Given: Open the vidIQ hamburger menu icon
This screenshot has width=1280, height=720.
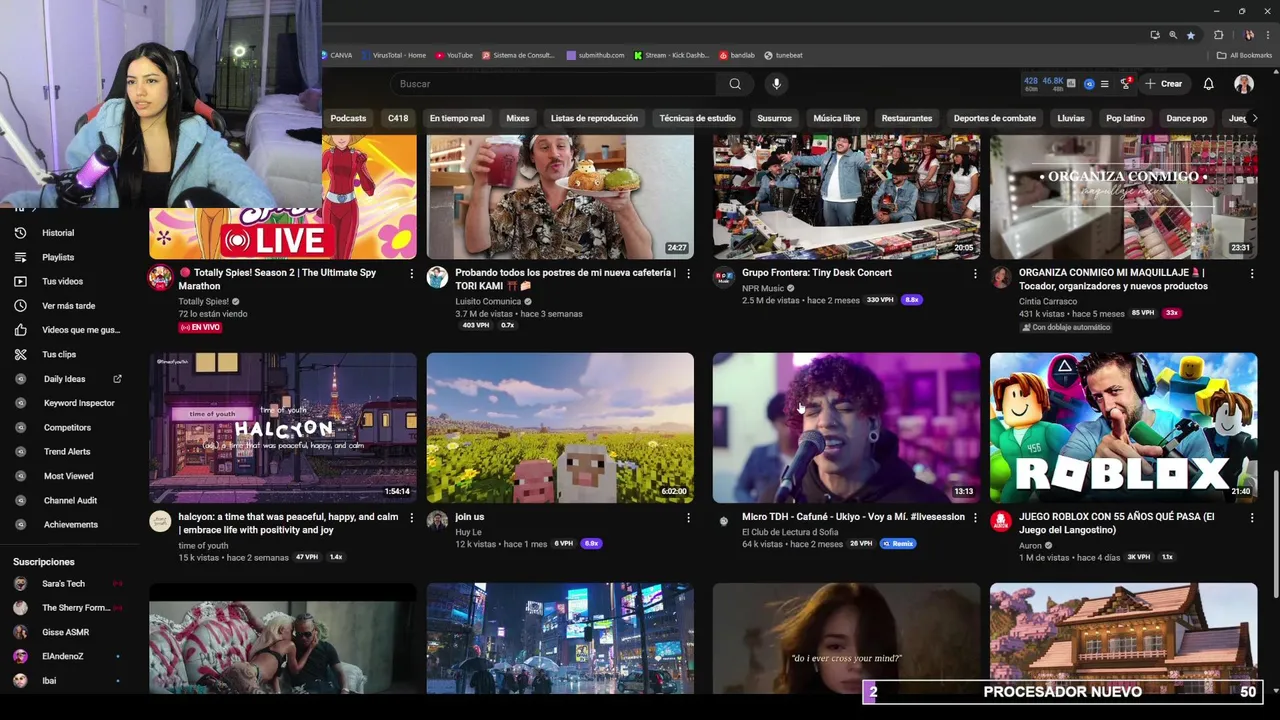Looking at the screenshot, I should click(x=1104, y=84).
